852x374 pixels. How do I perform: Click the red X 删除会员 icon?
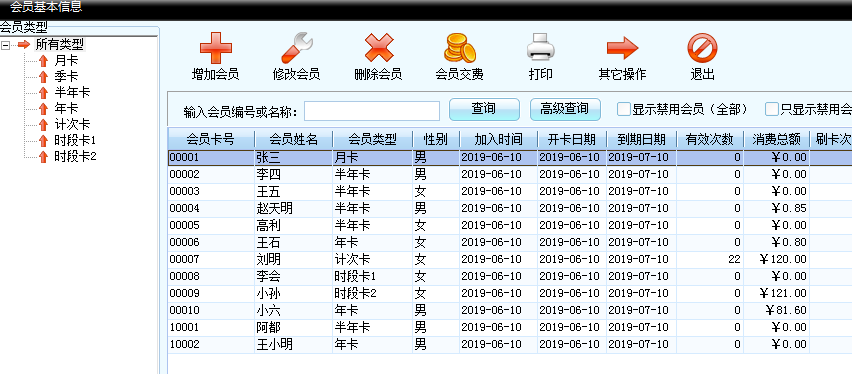pyautogui.click(x=378, y=48)
